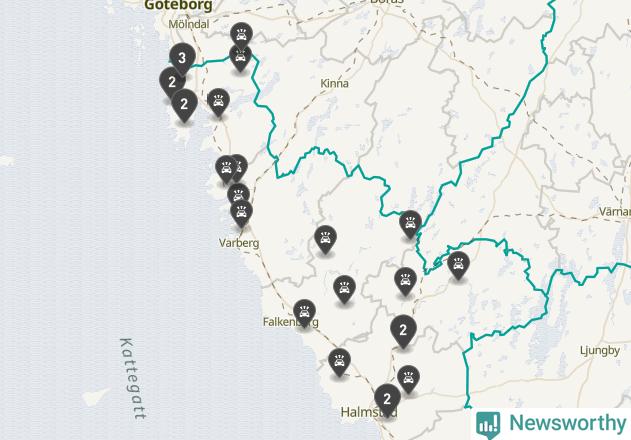Image resolution: width=631 pixels, height=440 pixels.
Task: Click the Kinna town label
Action: tap(334, 83)
